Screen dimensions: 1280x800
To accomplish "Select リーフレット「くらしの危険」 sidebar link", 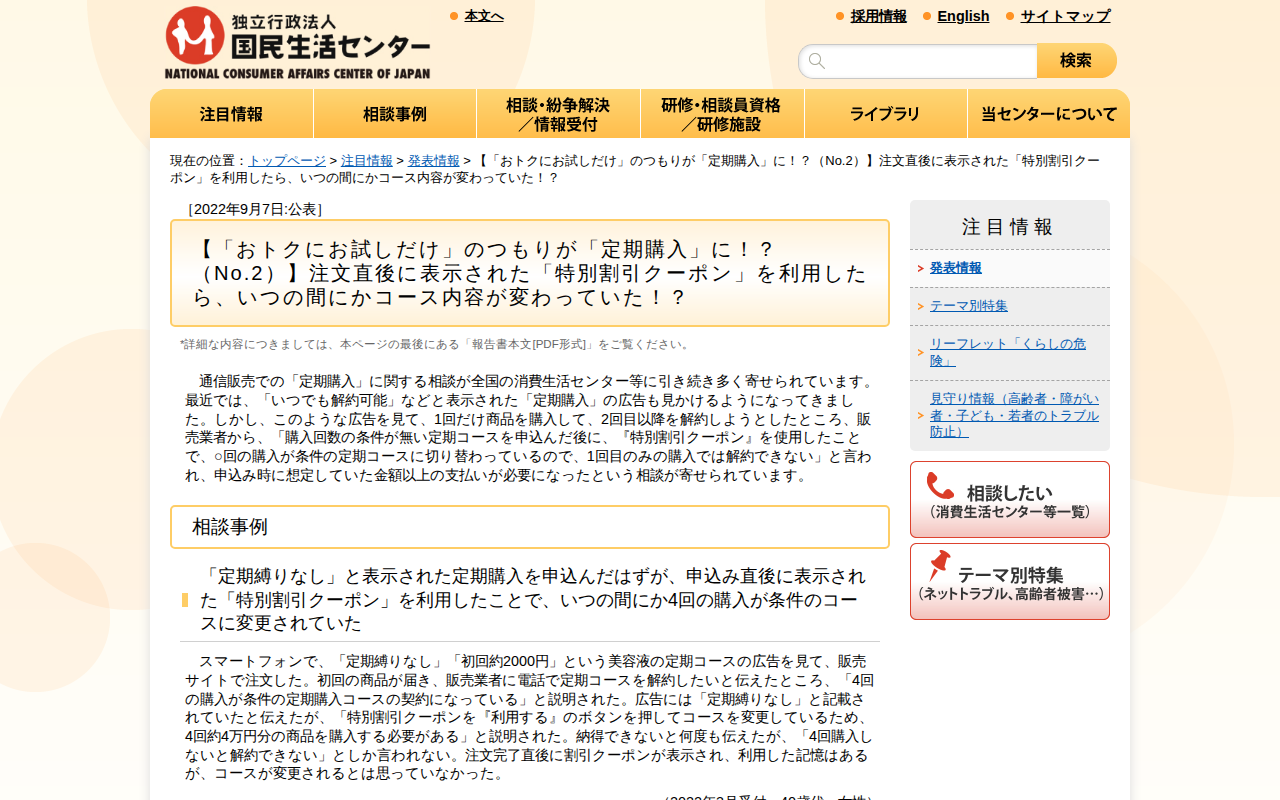I will point(1008,352).
